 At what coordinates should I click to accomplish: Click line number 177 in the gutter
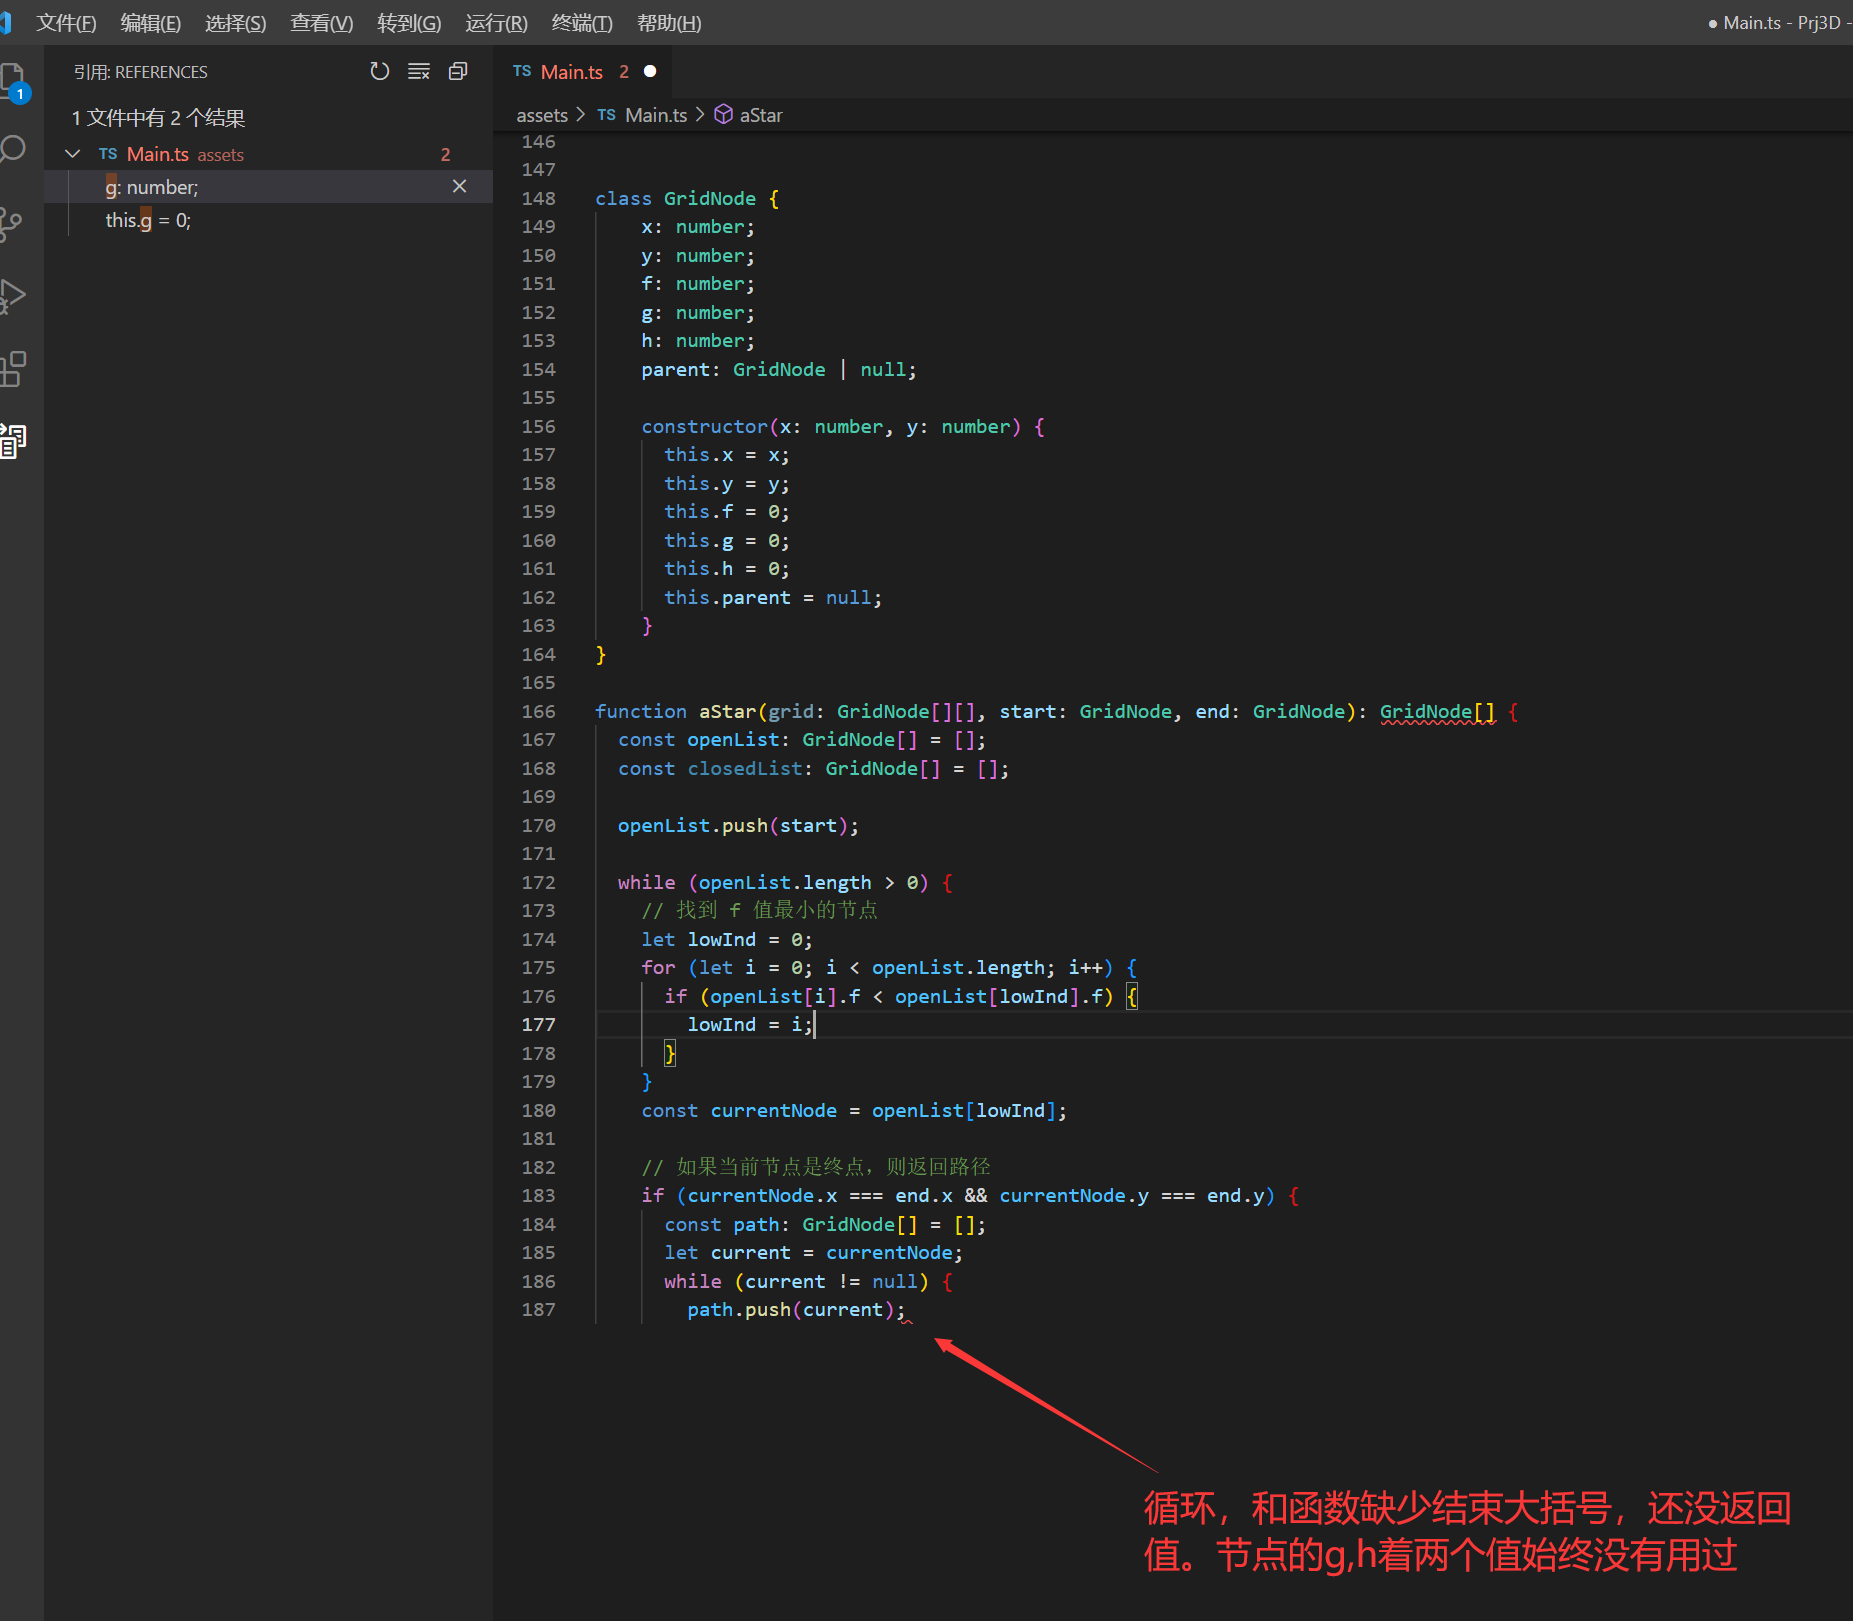click(x=538, y=1025)
